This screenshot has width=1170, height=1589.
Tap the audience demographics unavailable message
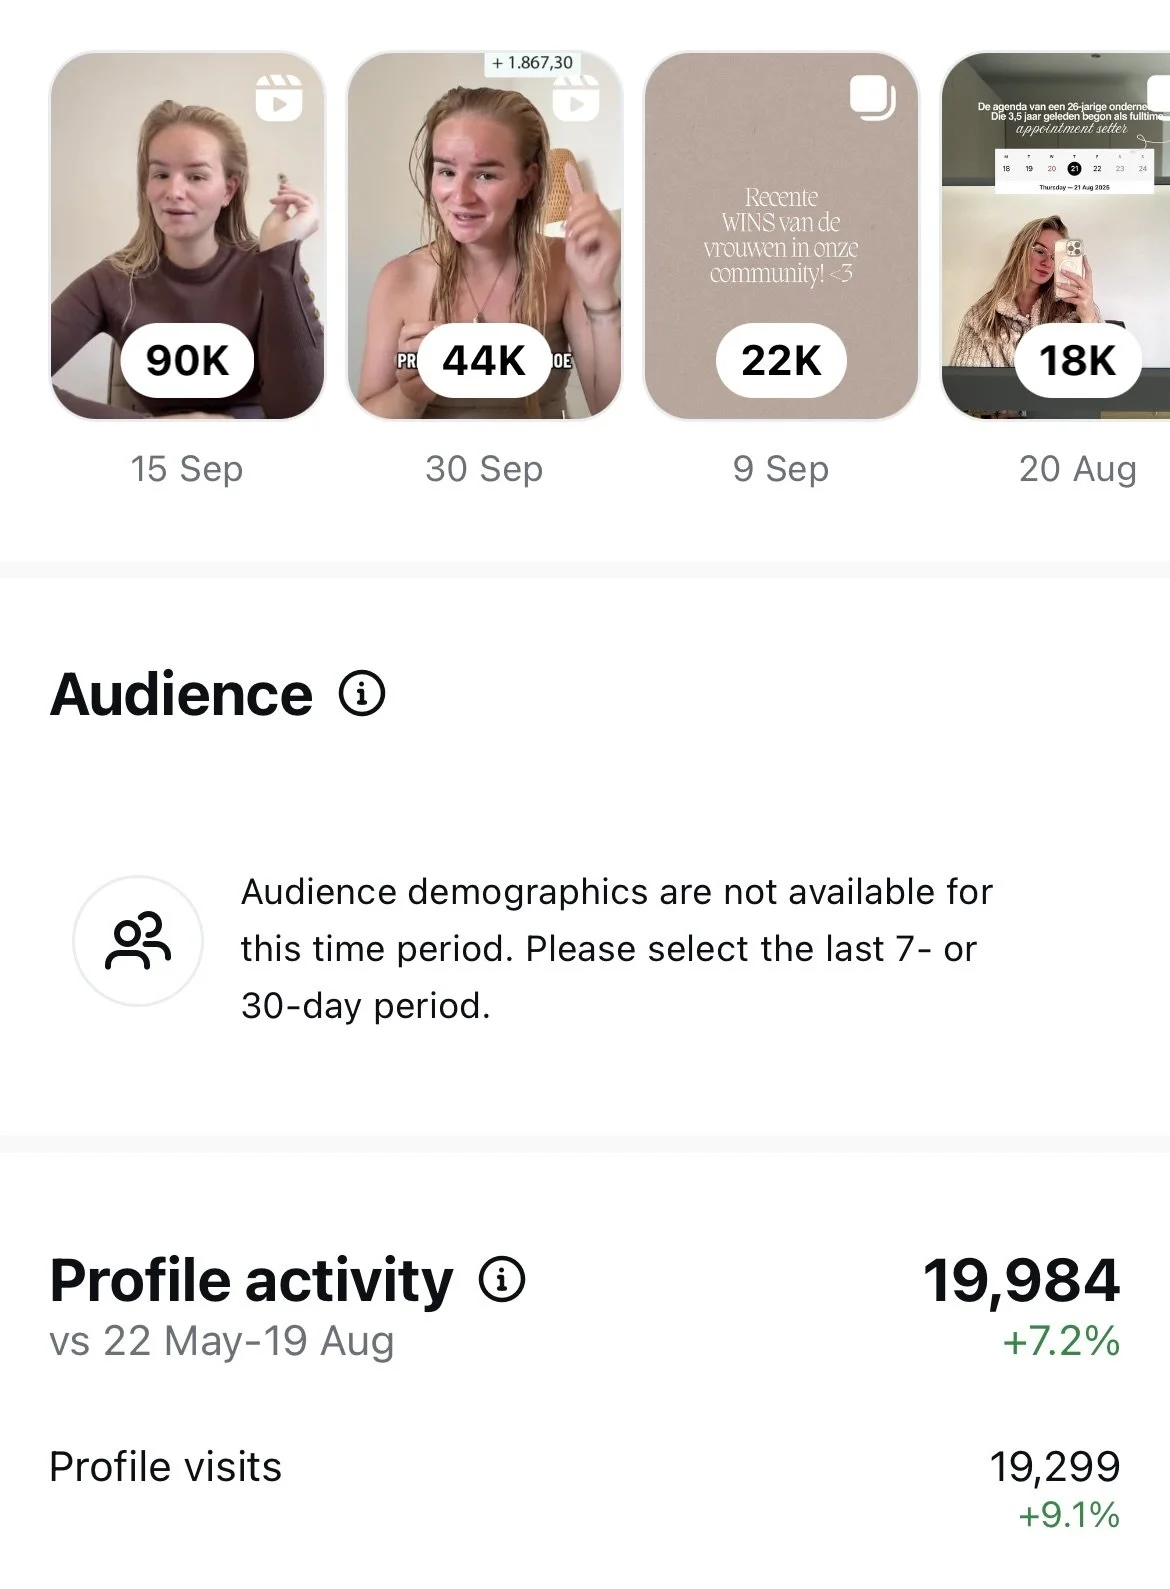point(617,948)
